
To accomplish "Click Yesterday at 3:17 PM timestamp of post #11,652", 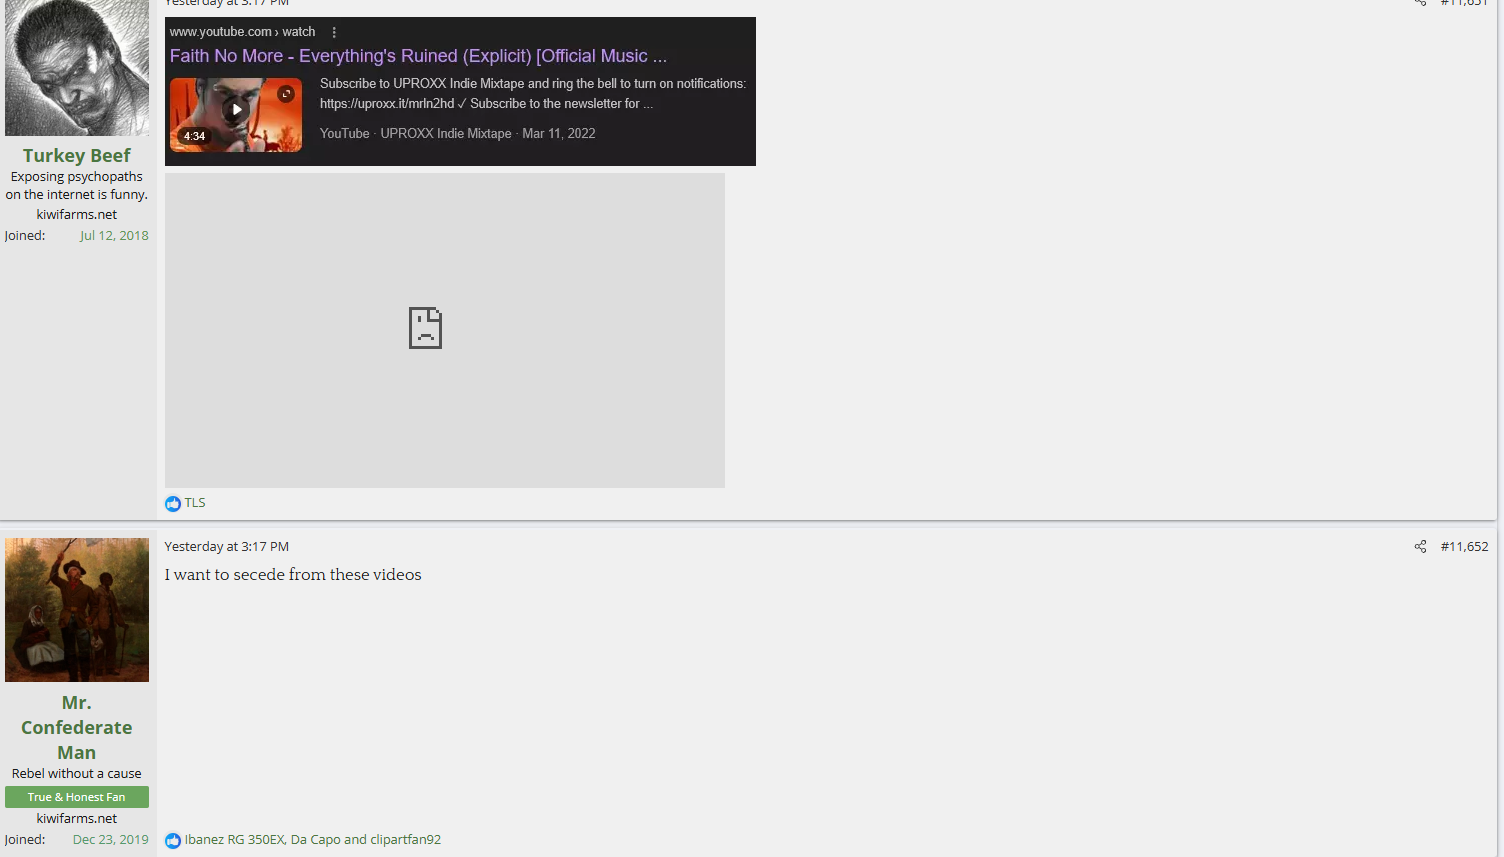I will pos(227,546).
